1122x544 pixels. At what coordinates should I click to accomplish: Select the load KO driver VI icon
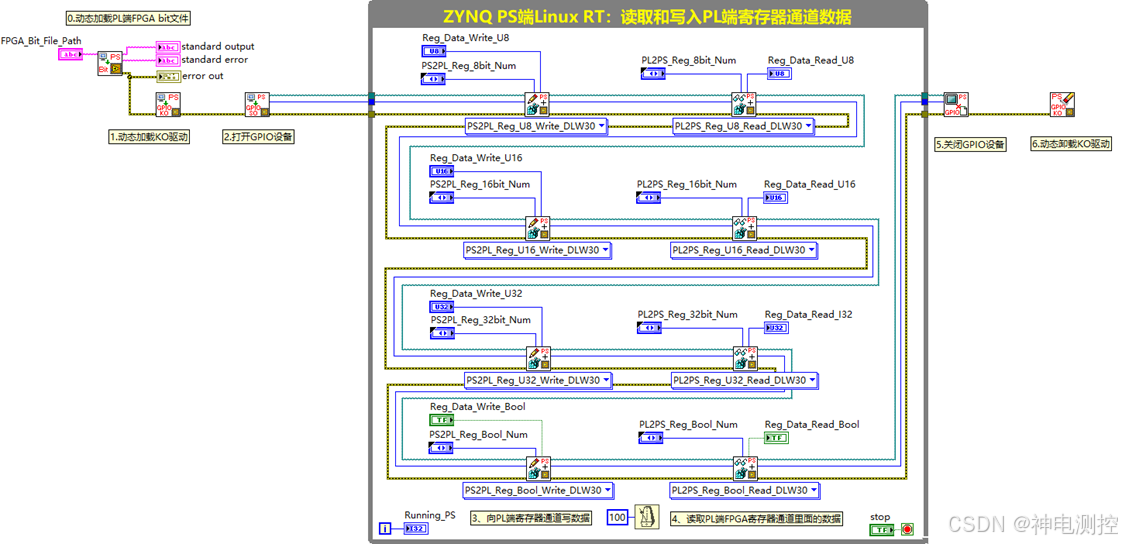click(168, 104)
